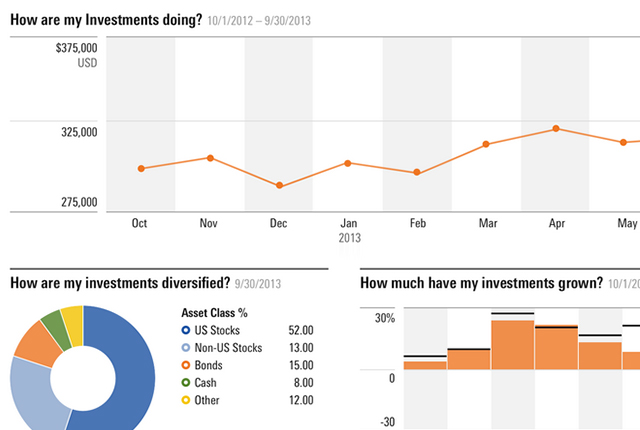The width and height of the screenshot is (640, 430).
Task: Click "How much have my investments grown?" heading
Action: tap(480, 283)
